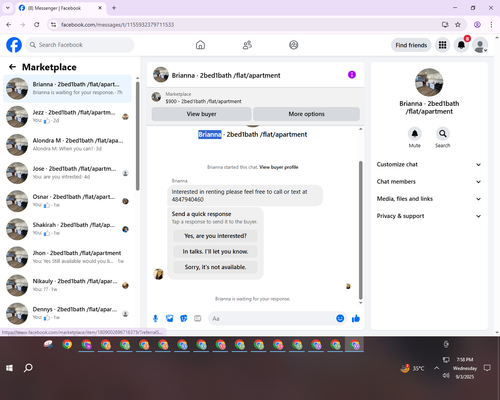The height and width of the screenshot is (400, 500).
Task: Send quick response 'Sorry, it's not available.'
Action: tap(215, 267)
